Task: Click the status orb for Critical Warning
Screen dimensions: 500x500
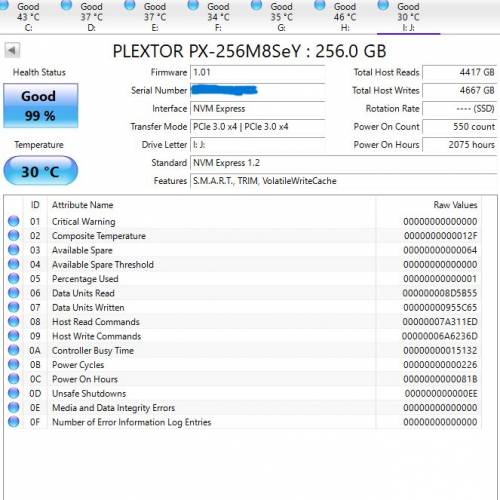Action: [x=14, y=221]
